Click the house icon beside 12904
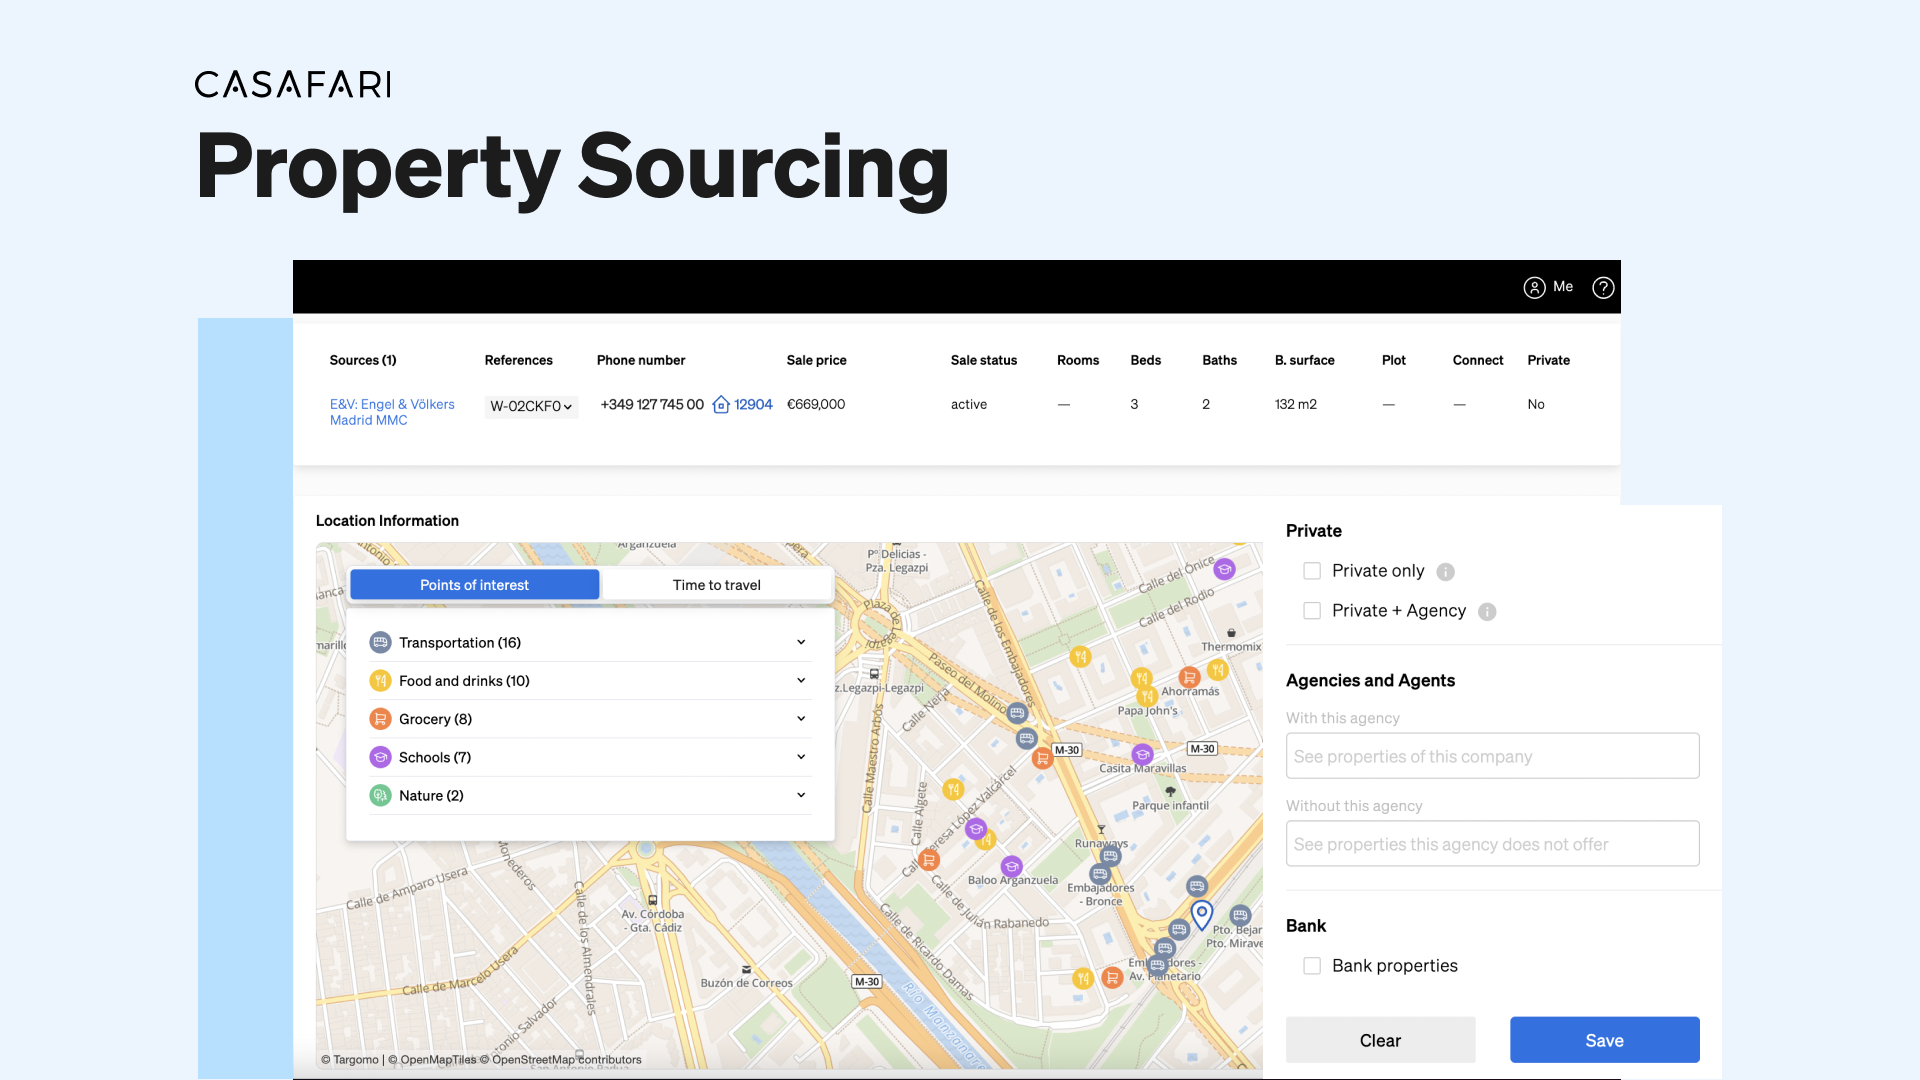 click(x=720, y=404)
